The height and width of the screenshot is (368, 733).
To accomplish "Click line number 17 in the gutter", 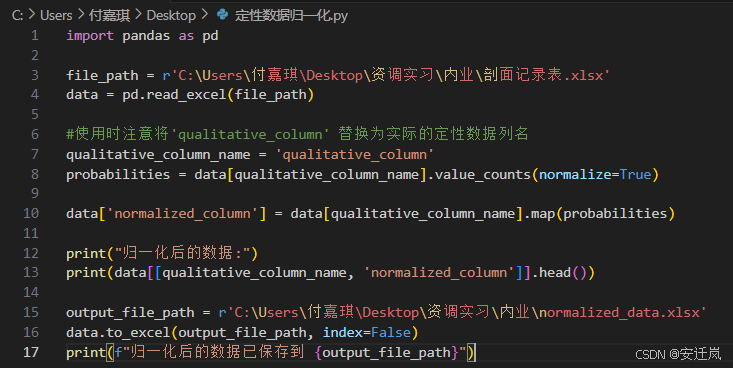I will point(31,352).
